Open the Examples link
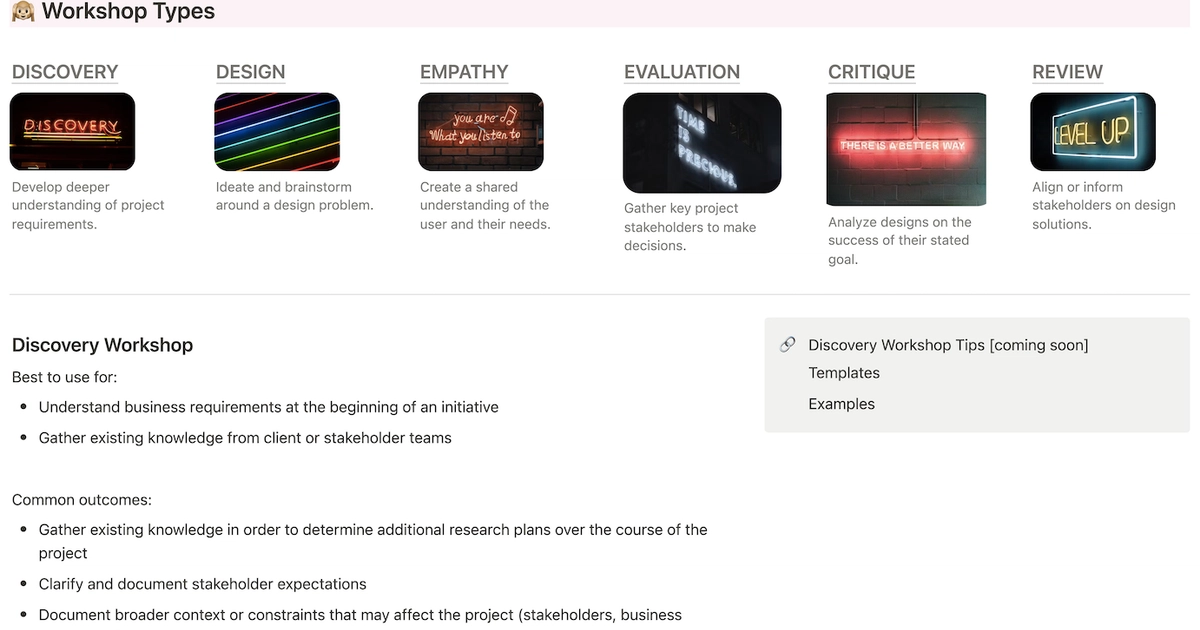The width and height of the screenshot is (1200, 630). pyautogui.click(x=841, y=403)
